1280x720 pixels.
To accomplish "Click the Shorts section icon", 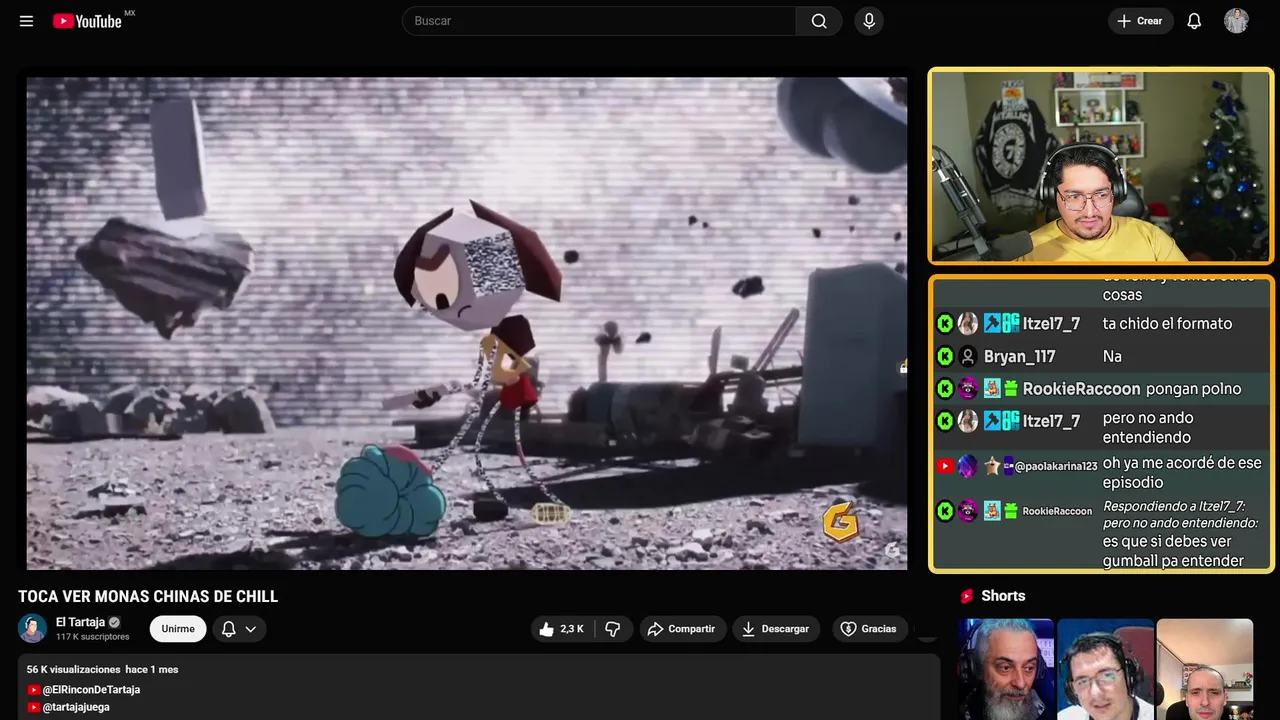I will (x=967, y=596).
